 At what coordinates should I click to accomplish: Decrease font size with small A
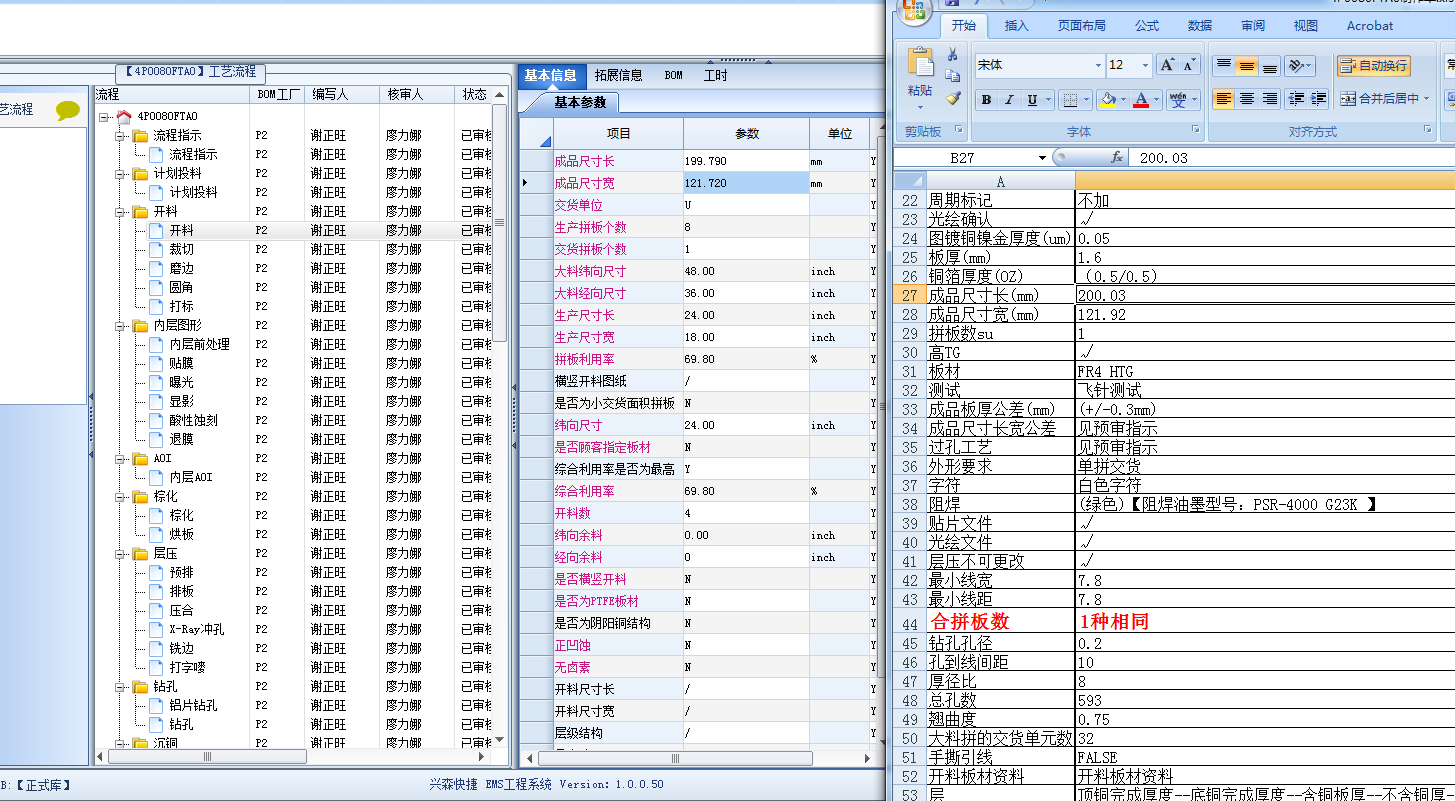1189,65
